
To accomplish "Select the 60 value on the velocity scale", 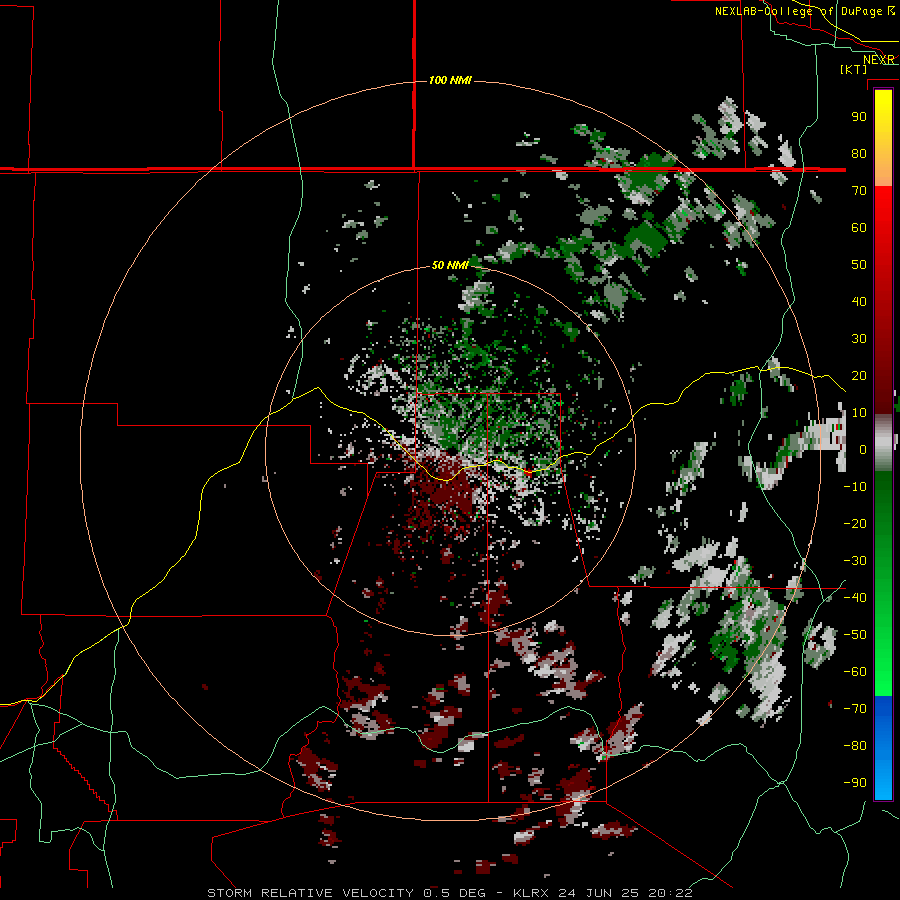I will pyautogui.click(x=859, y=227).
